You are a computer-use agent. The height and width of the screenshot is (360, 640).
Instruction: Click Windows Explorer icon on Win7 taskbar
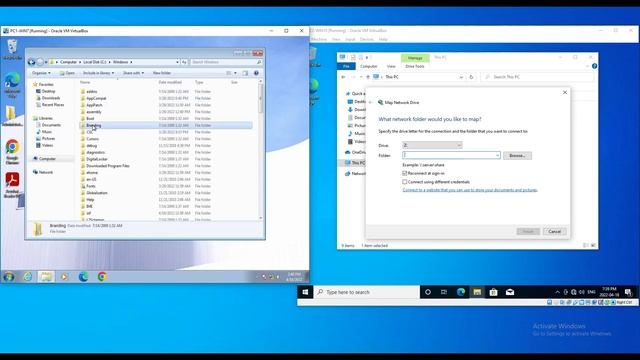(x=46, y=277)
